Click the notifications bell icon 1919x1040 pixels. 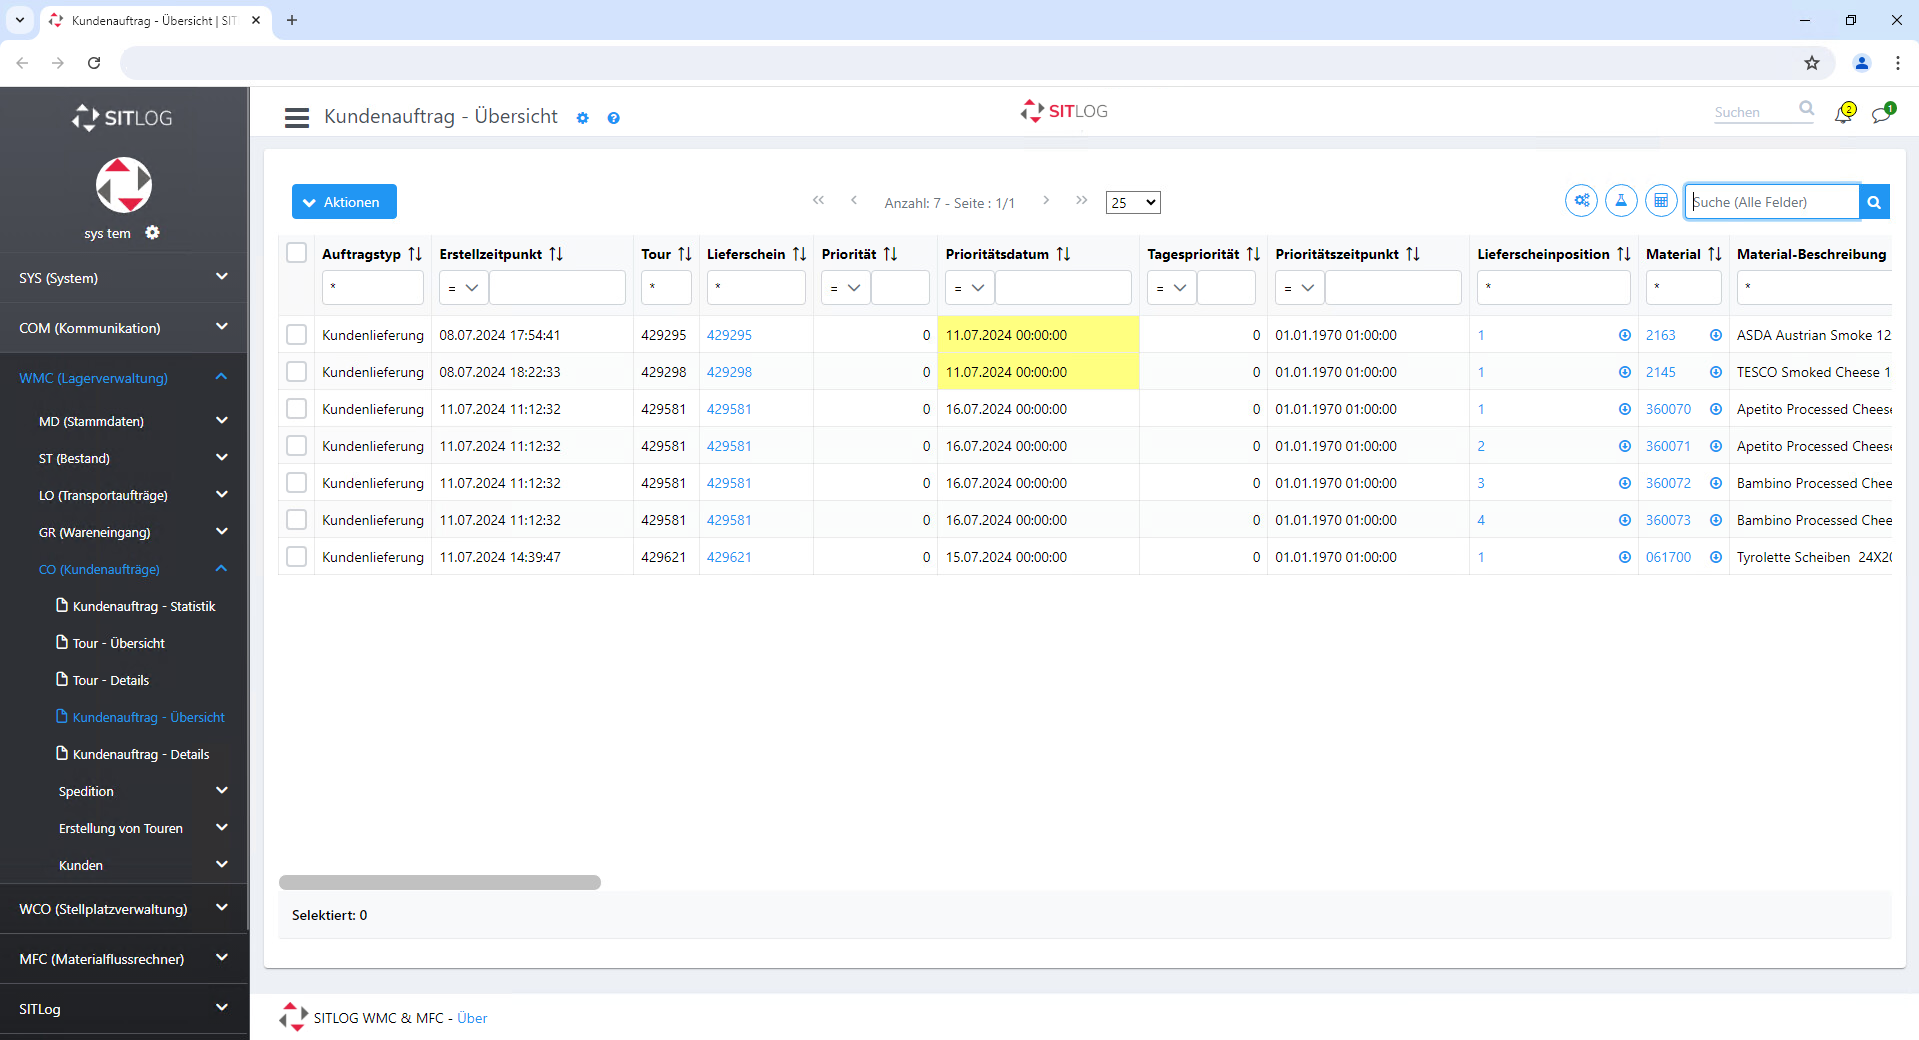click(1844, 114)
